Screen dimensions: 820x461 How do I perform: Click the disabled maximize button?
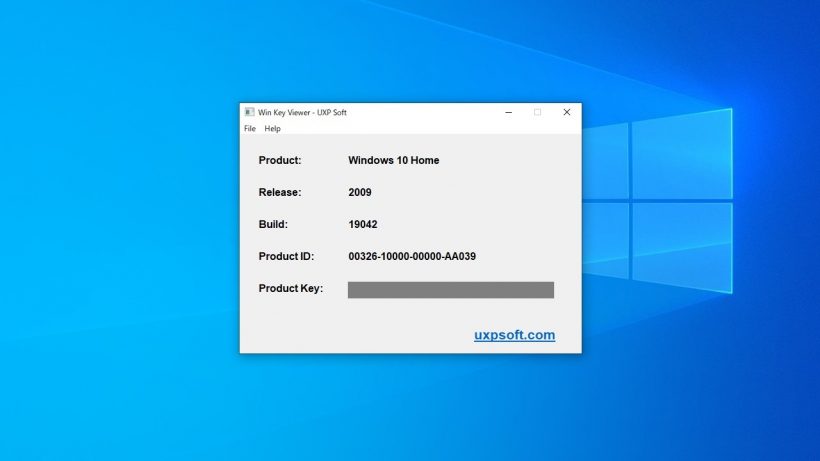point(537,112)
